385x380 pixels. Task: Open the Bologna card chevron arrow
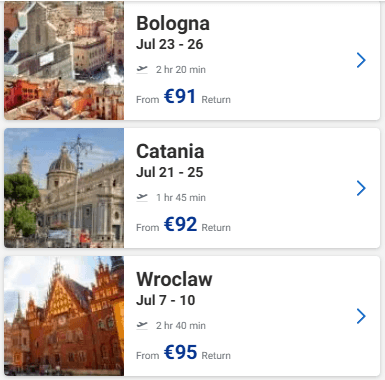361,60
